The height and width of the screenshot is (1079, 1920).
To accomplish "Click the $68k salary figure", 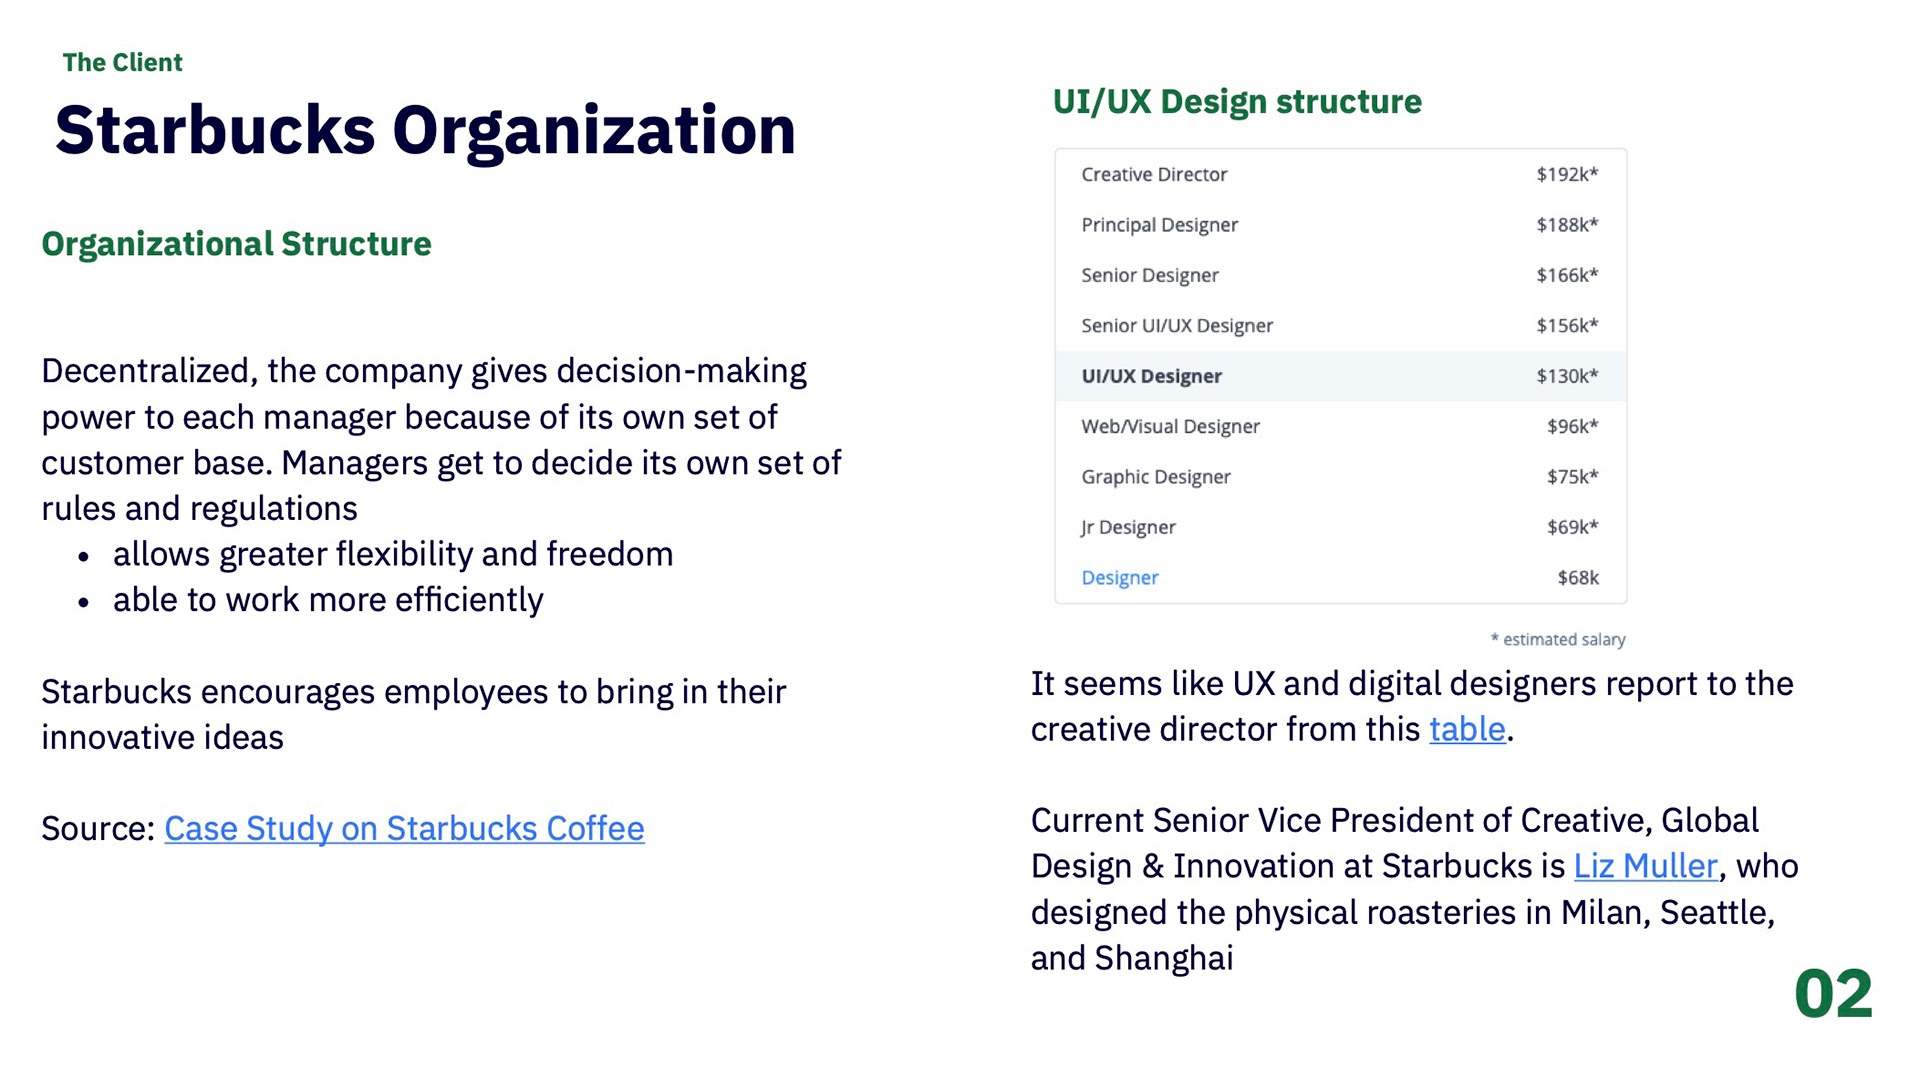I will 1578,577.
